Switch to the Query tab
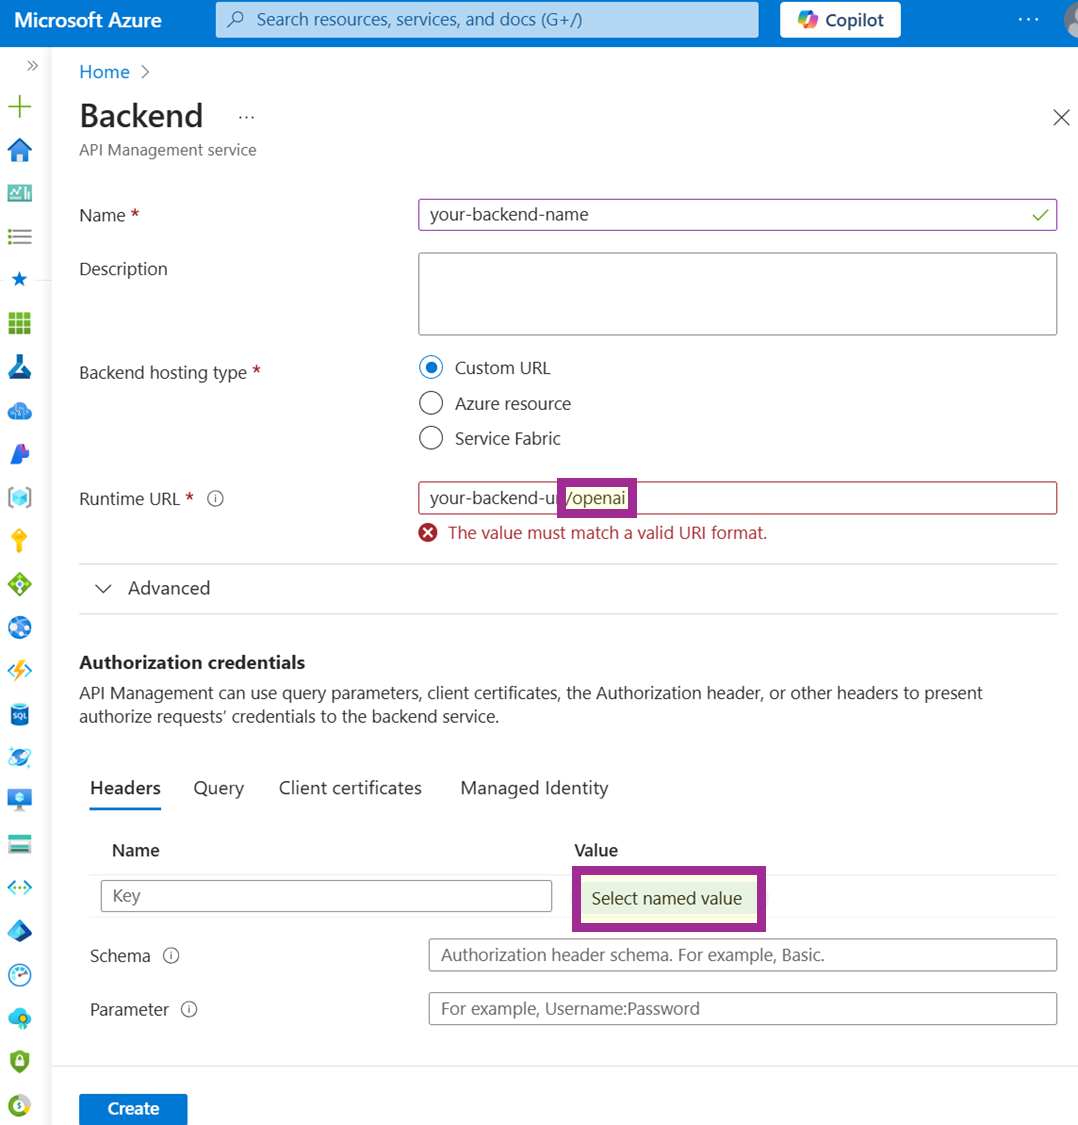The height and width of the screenshot is (1125, 1078). click(219, 789)
